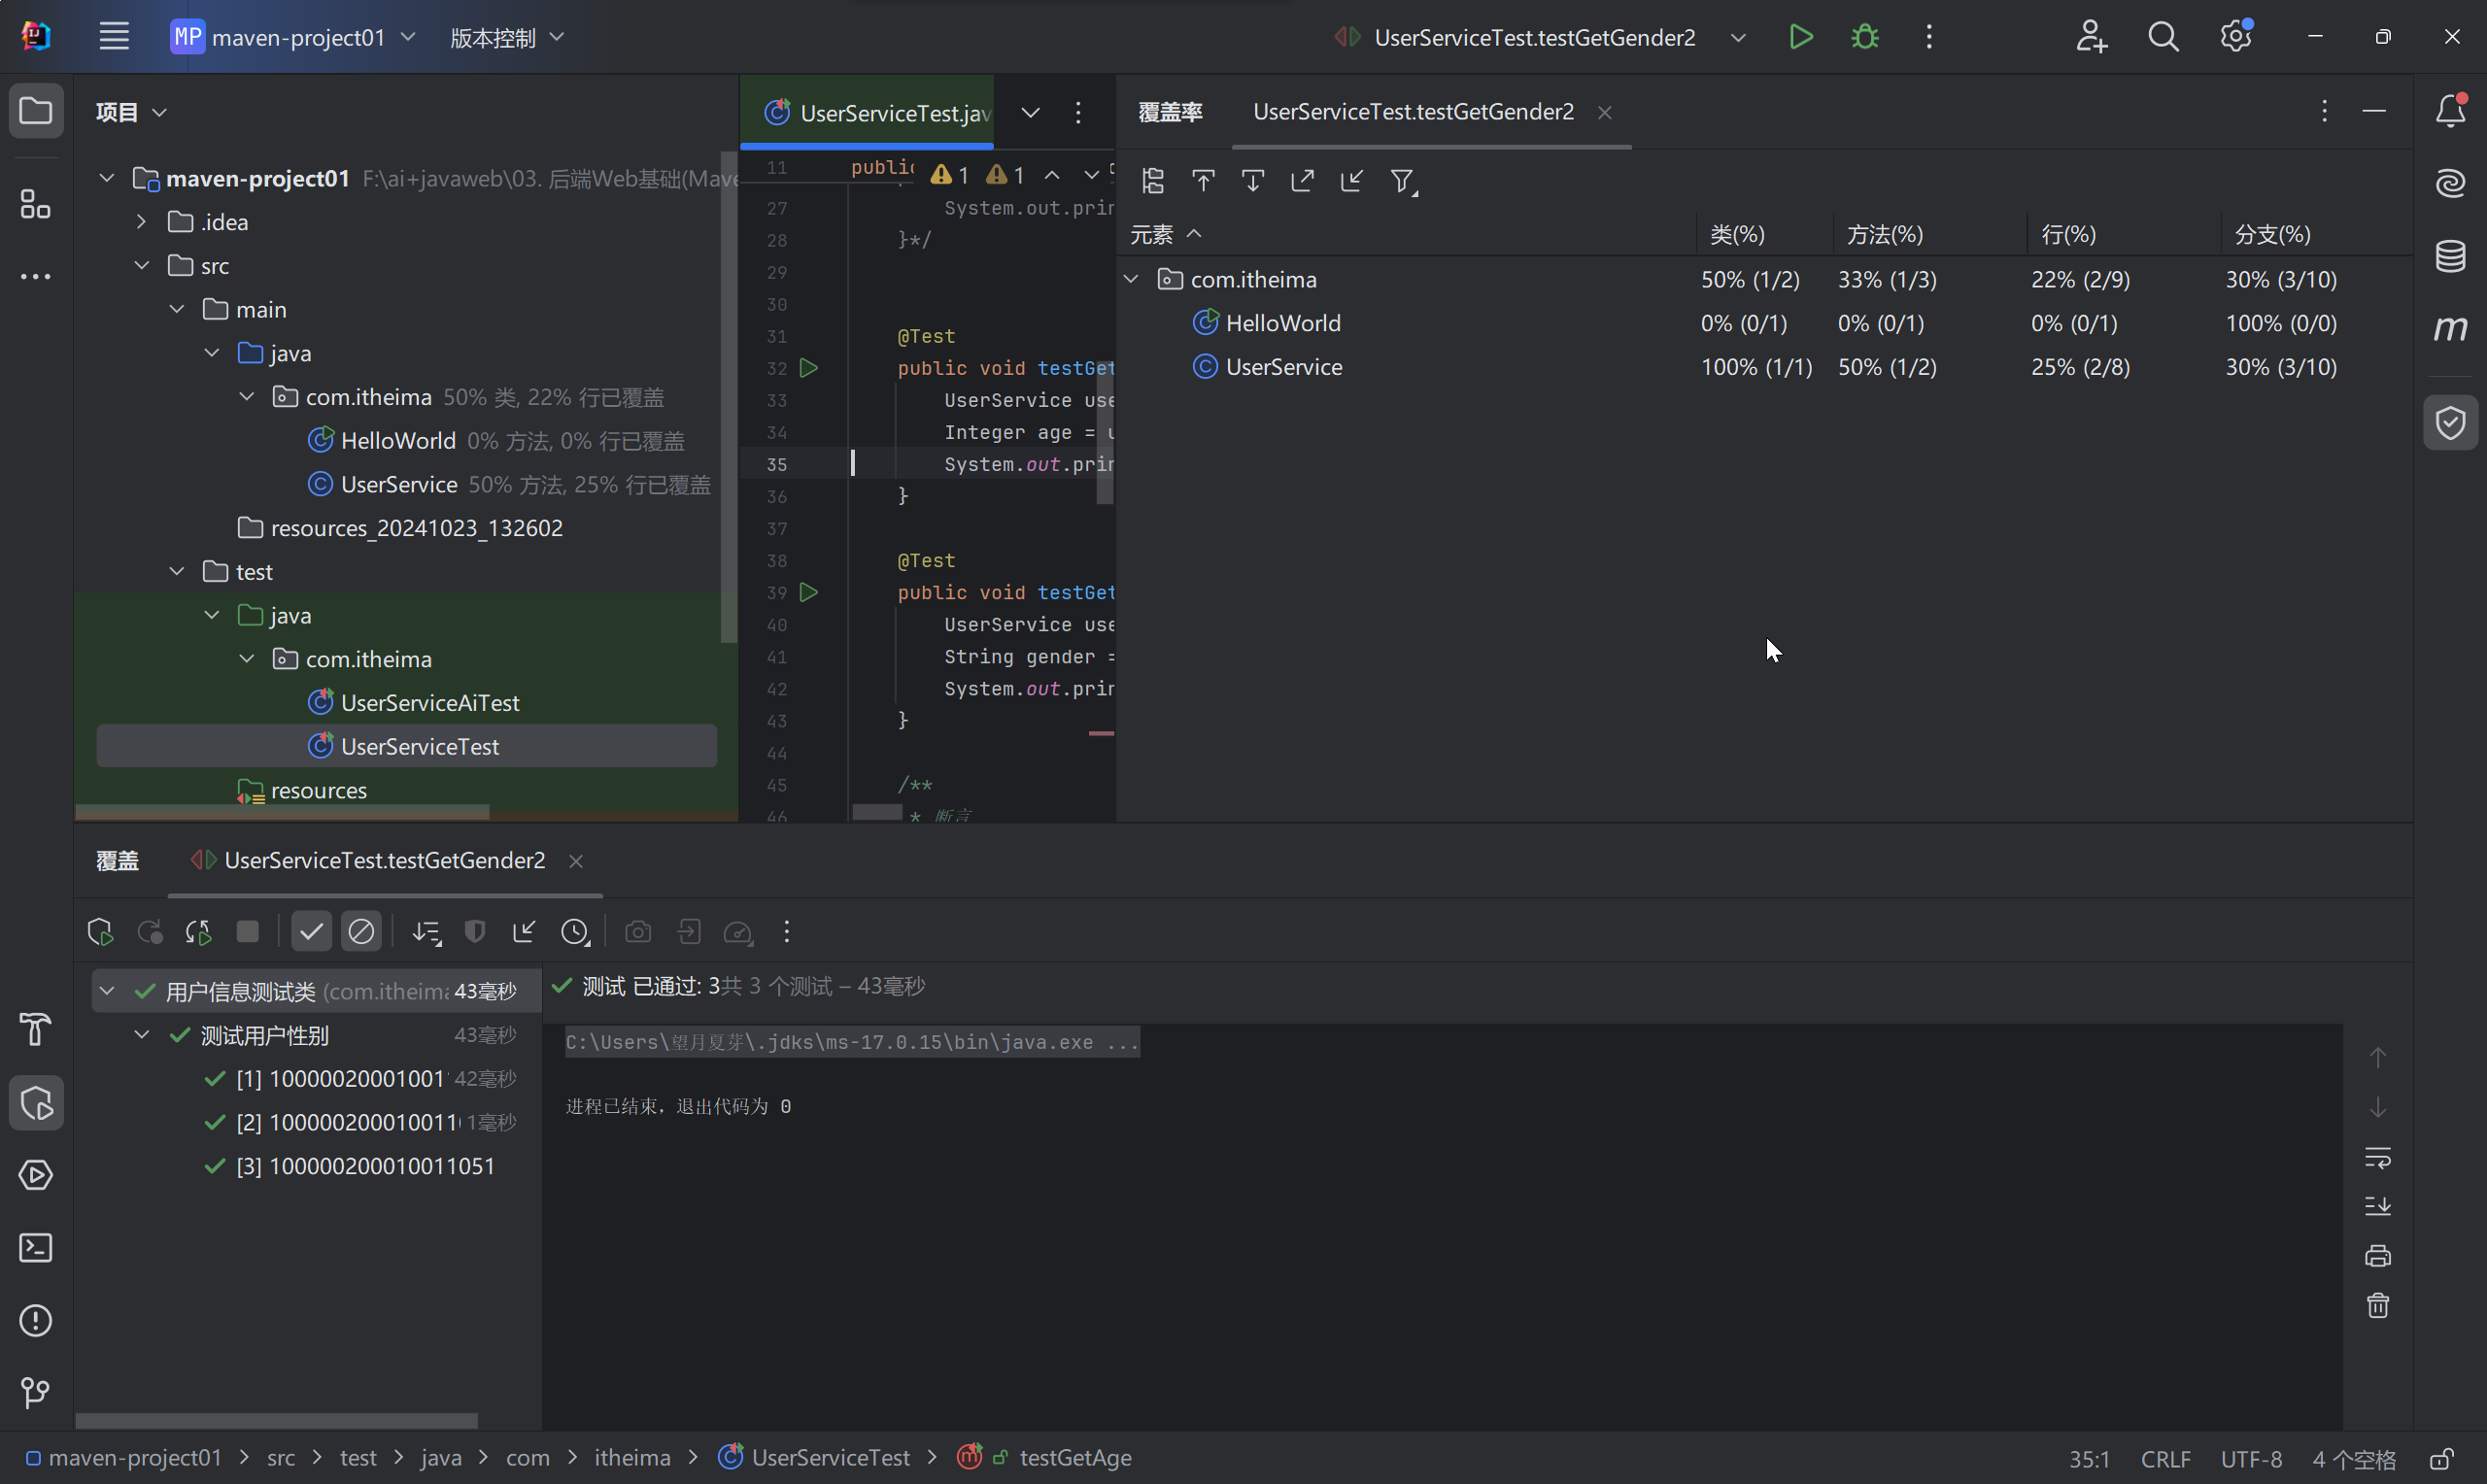Open the run configuration dropdown arrow
This screenshot has height=1484, width=2487.
(x=1738, y=37)
